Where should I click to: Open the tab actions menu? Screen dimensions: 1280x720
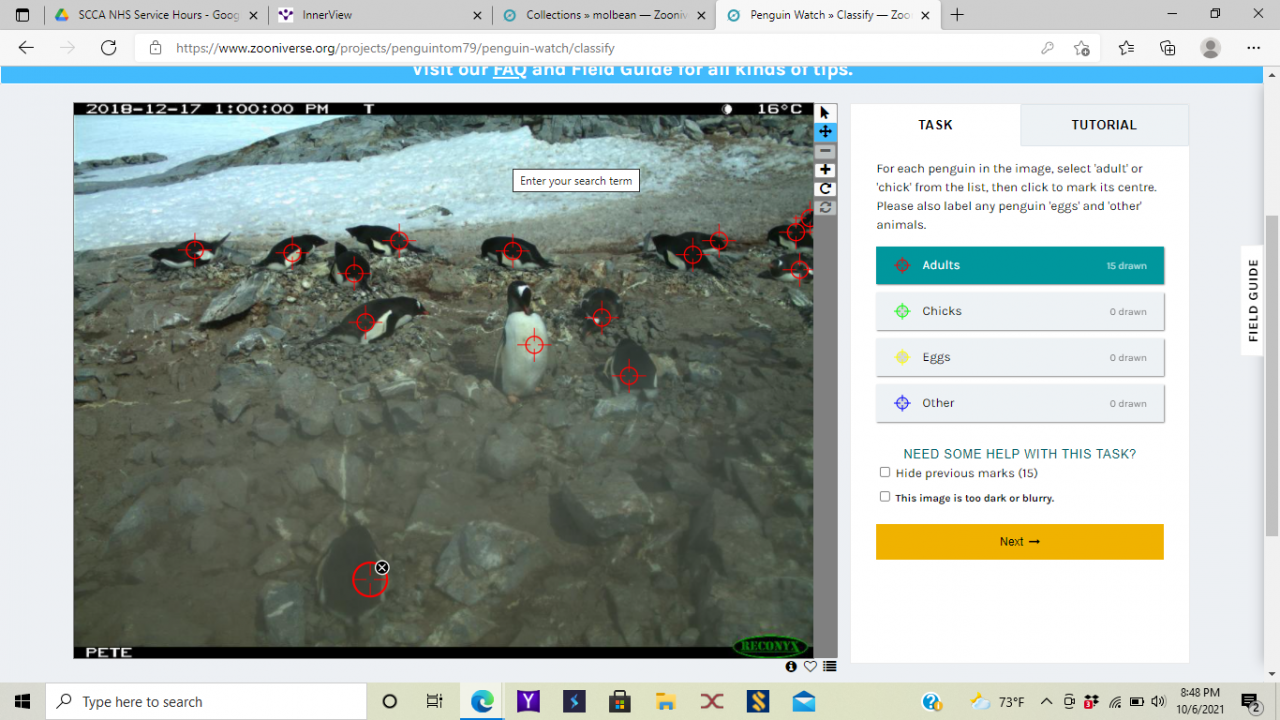tap(22, 15)
